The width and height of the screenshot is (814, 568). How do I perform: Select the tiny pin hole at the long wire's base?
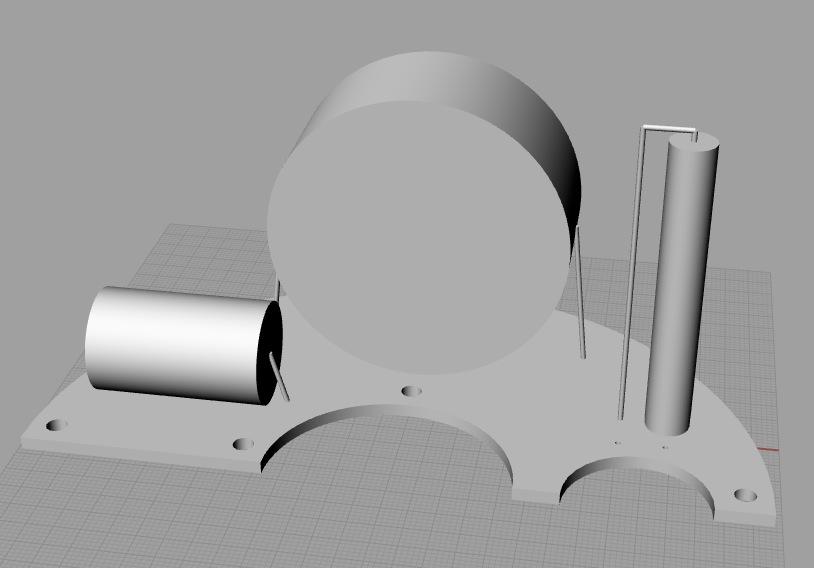(x=617, y=443)
